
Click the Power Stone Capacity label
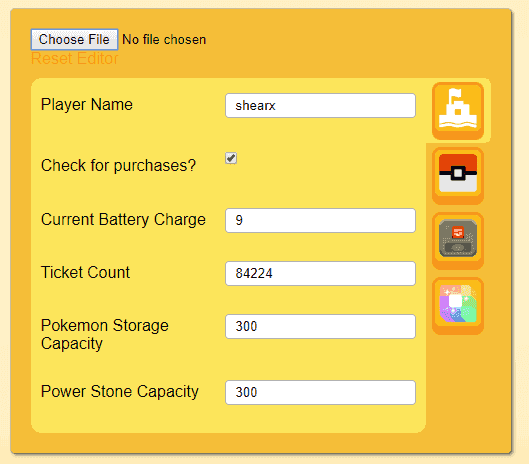point(120,392)
